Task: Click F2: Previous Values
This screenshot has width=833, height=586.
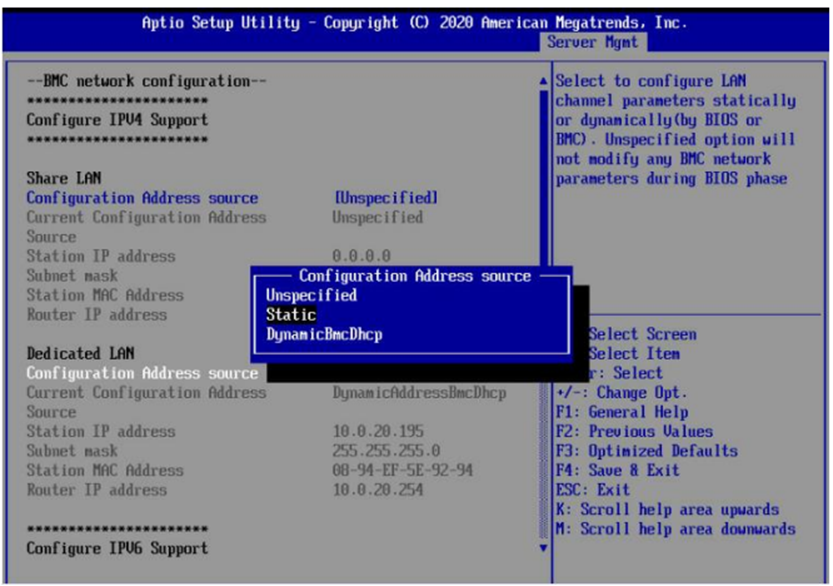Action: point(634,432)
